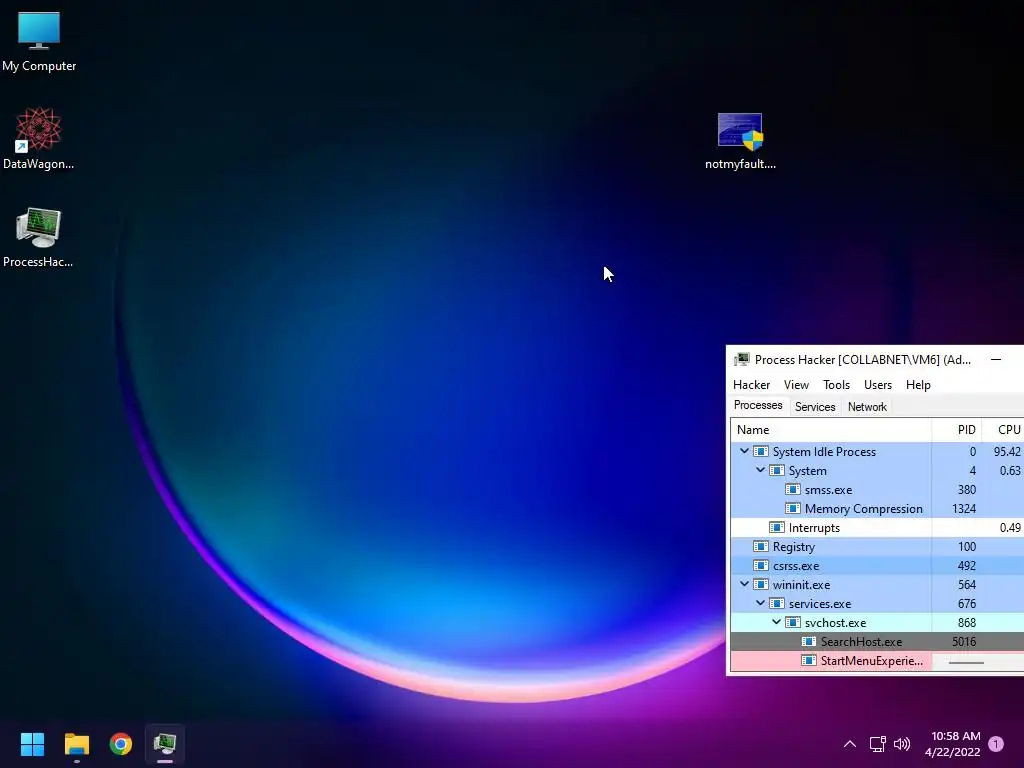Click the csrss.exe process icon
1024x768 pixels.
click(x=761, y=566)
